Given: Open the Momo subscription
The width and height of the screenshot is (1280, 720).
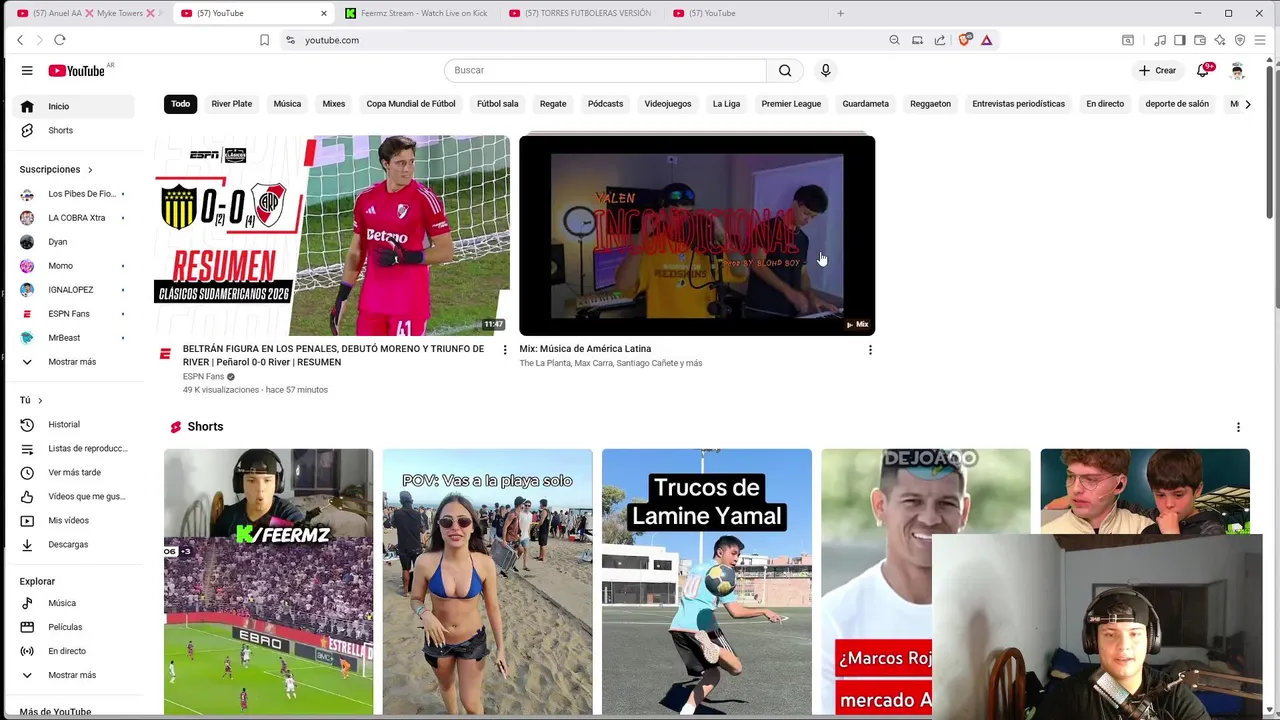Looking at the screenshot, I should pyautogui.click(x=75, y=266).
